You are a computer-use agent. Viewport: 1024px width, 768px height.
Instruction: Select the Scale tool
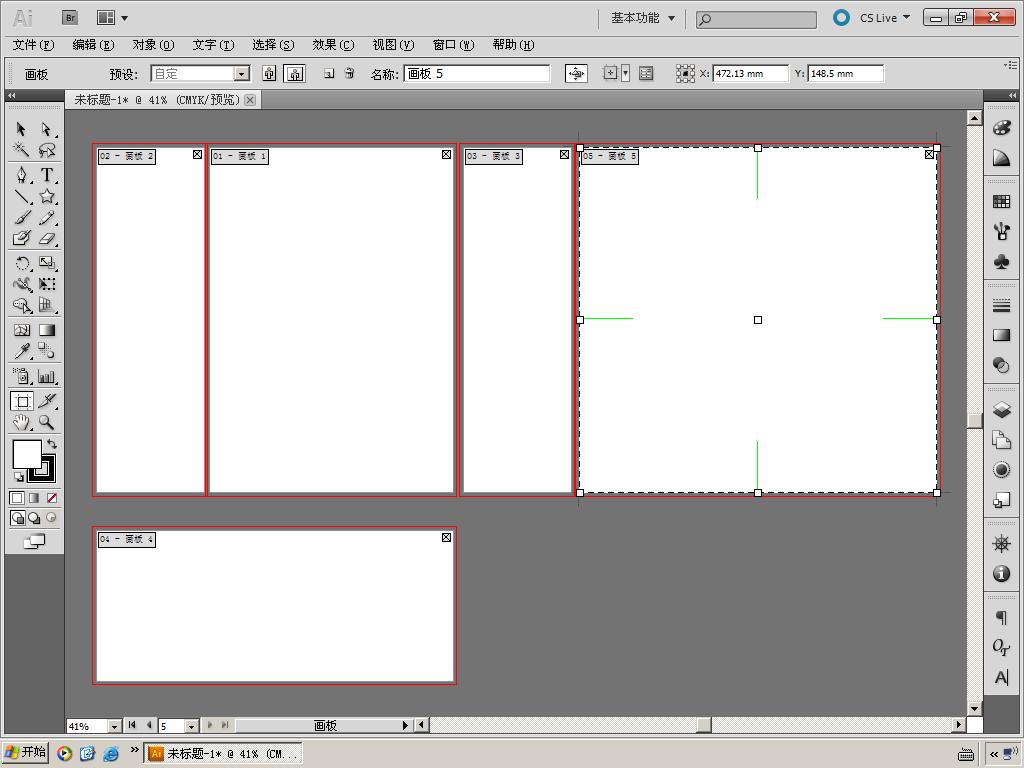[x=46, y=263]
